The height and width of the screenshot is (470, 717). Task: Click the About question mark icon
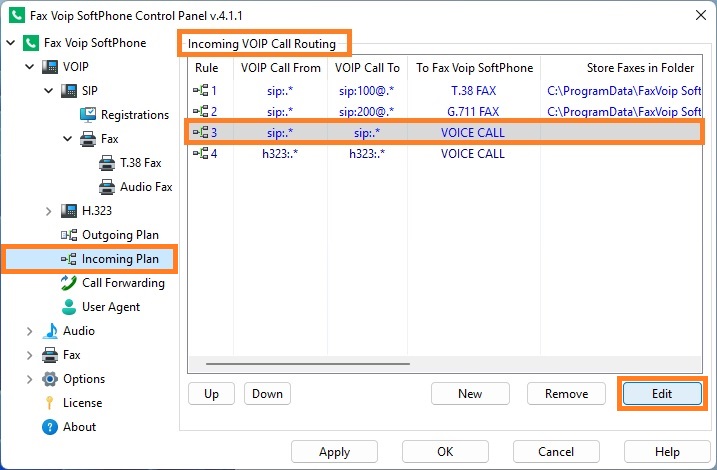tap(50, 427)
